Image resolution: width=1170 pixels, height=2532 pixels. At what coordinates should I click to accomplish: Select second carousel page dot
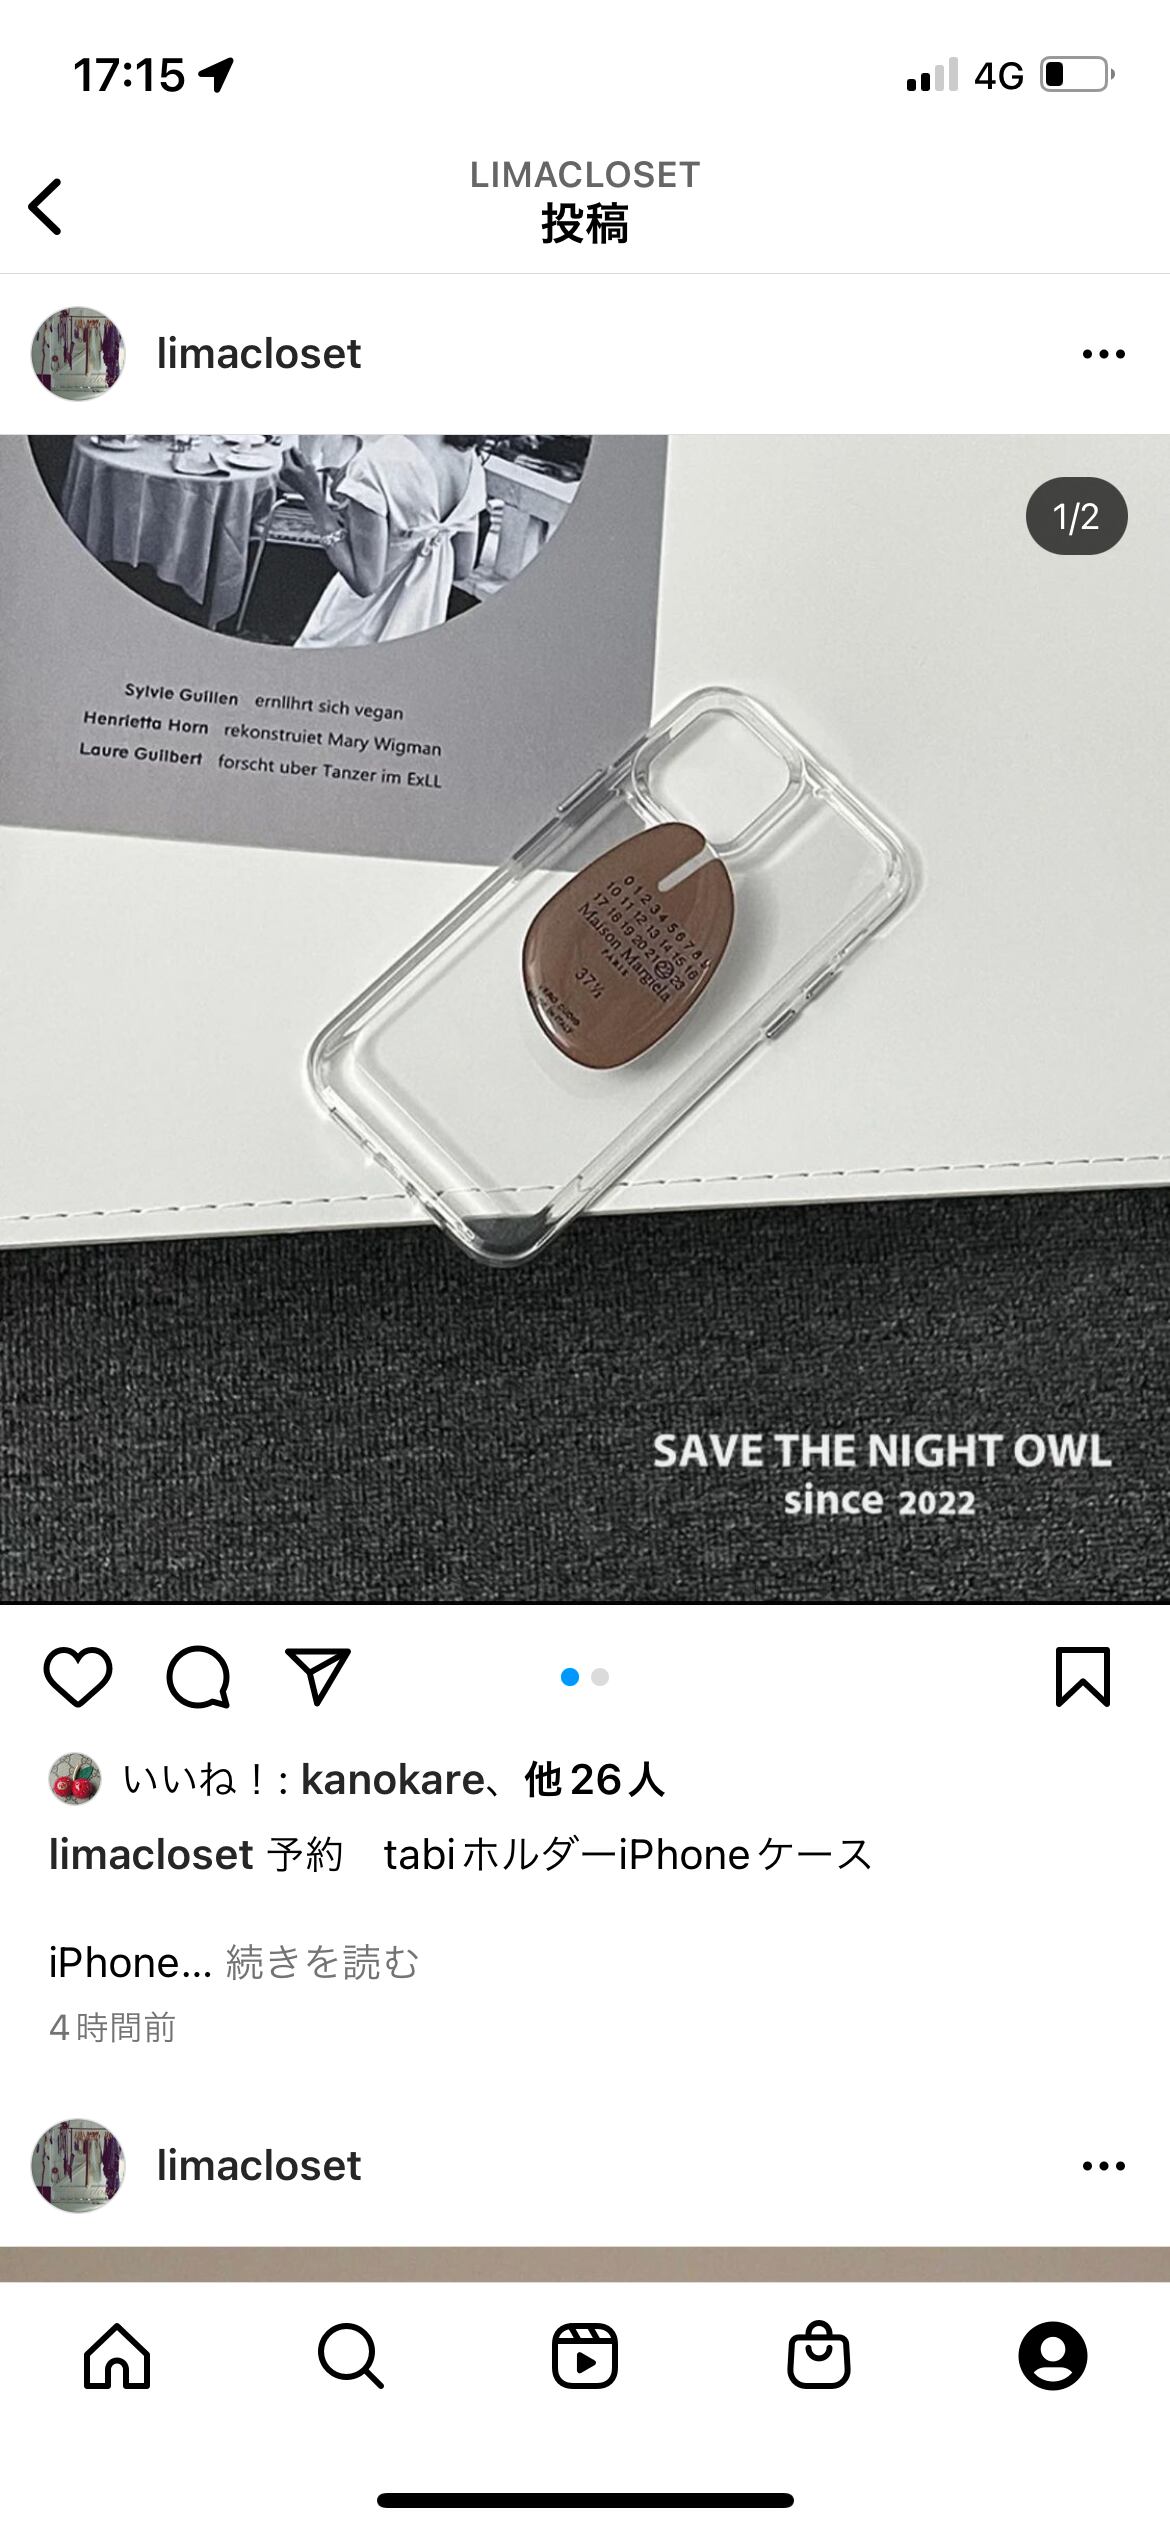[600, 1677]
